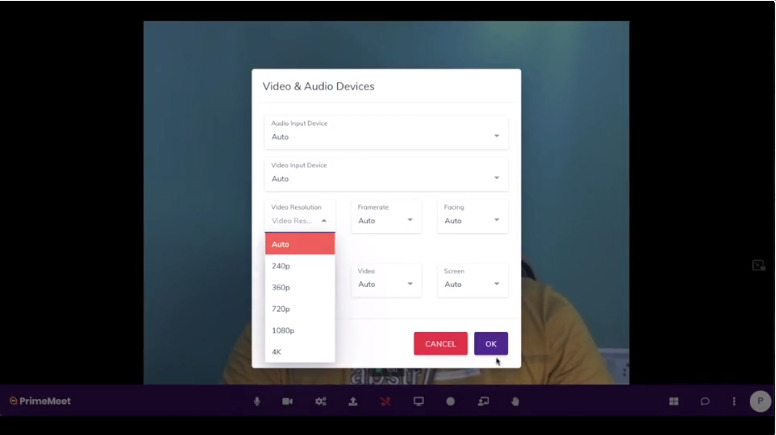This screenshot has height=435, width=776.
Task: Click the CANCEL button
Action: click(440, 343)
